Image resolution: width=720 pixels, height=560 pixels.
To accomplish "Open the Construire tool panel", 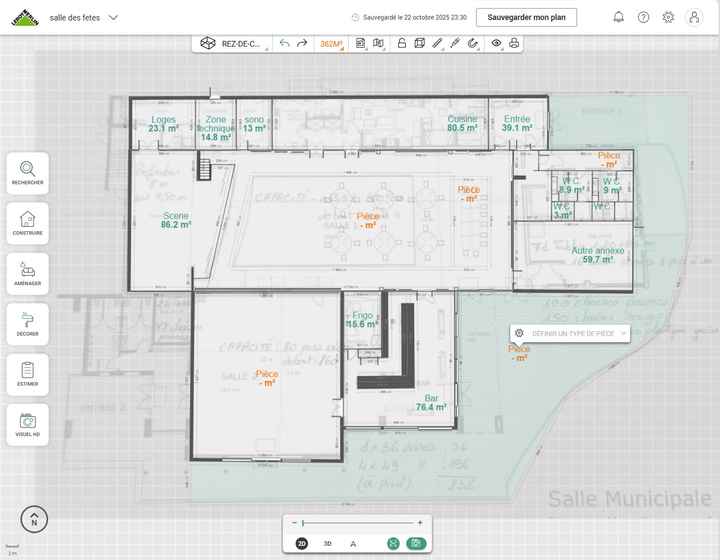I will [27, 223].
